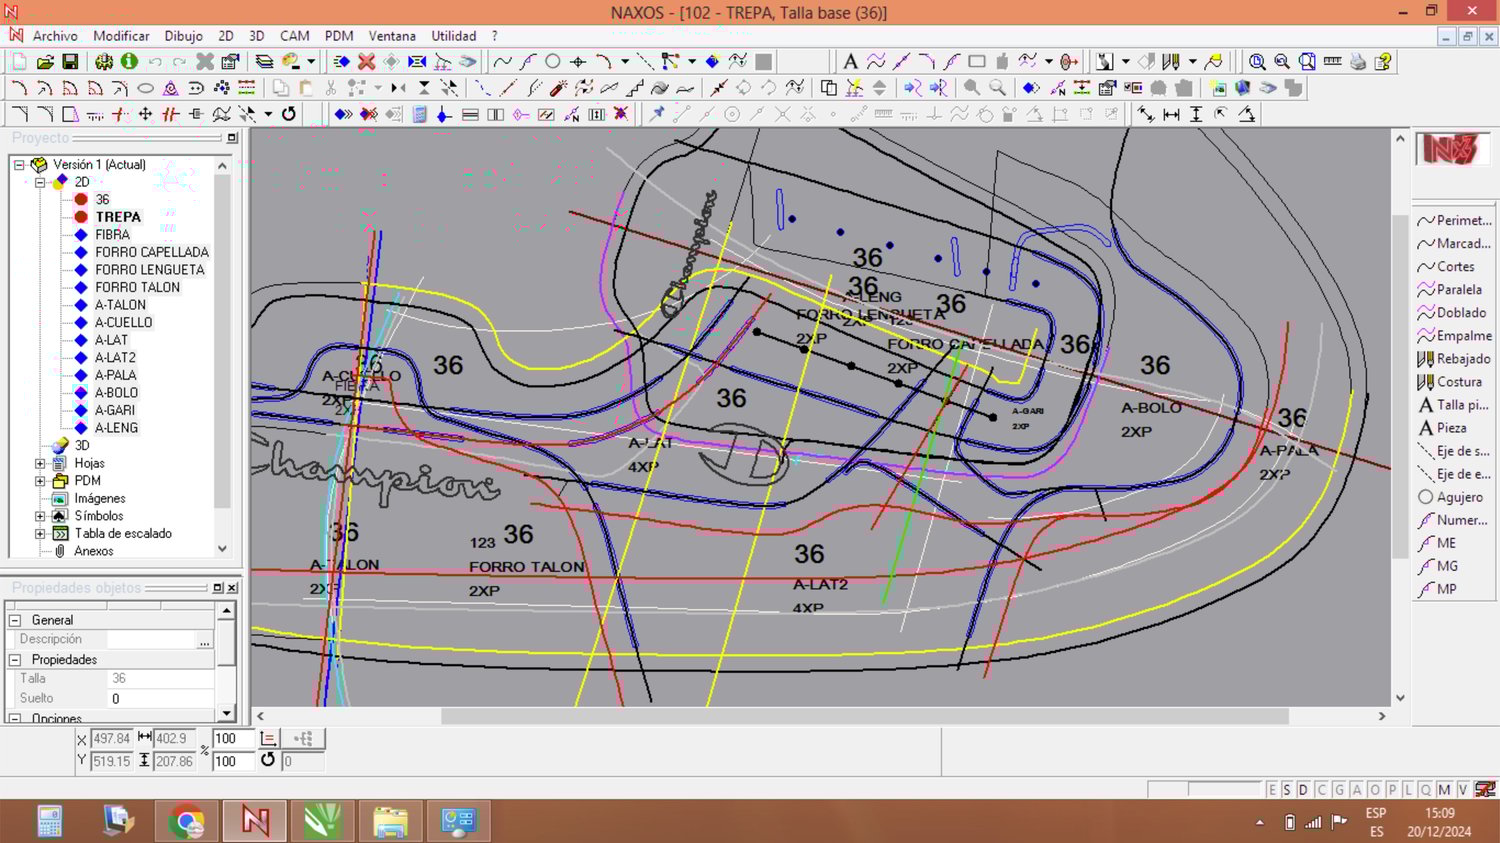This screenshot has height=843, width=1500.
Task: Open the color palette dropdown arrow
Action: tap(311, 62)
